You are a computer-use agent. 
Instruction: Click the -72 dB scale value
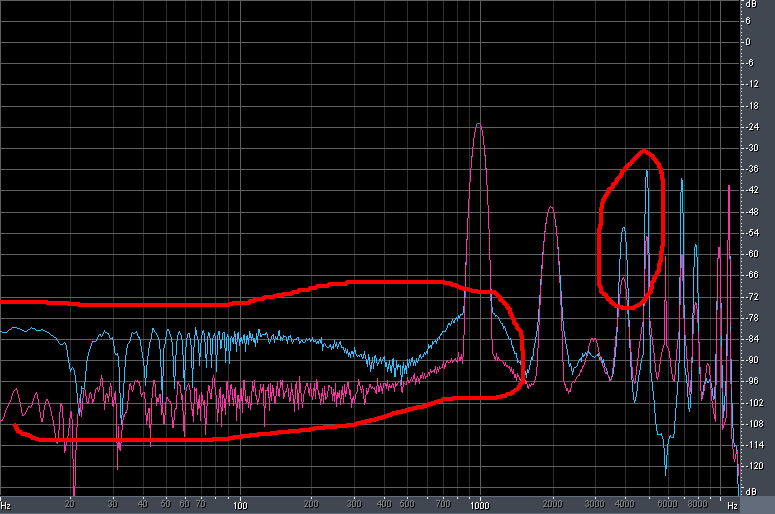pyautogui.click(x=751, y=297)
